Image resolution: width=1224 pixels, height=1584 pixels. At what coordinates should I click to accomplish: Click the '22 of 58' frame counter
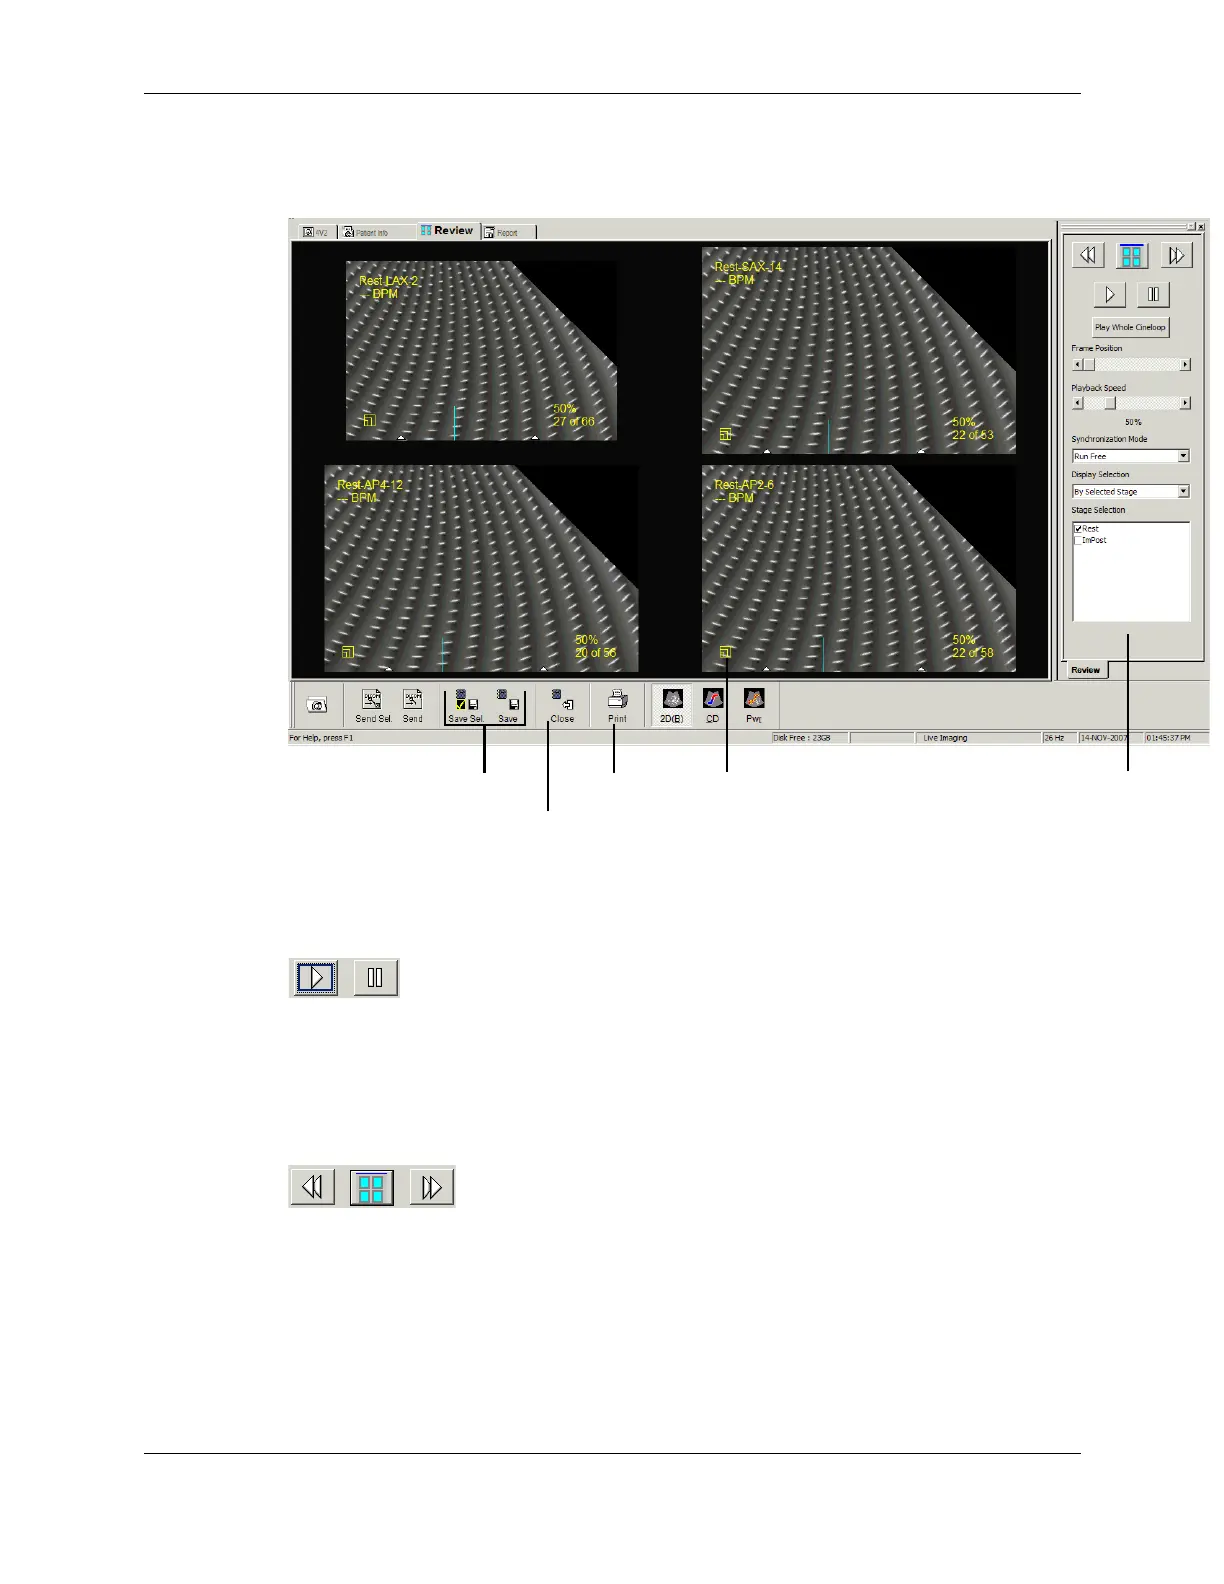point(973,653)
